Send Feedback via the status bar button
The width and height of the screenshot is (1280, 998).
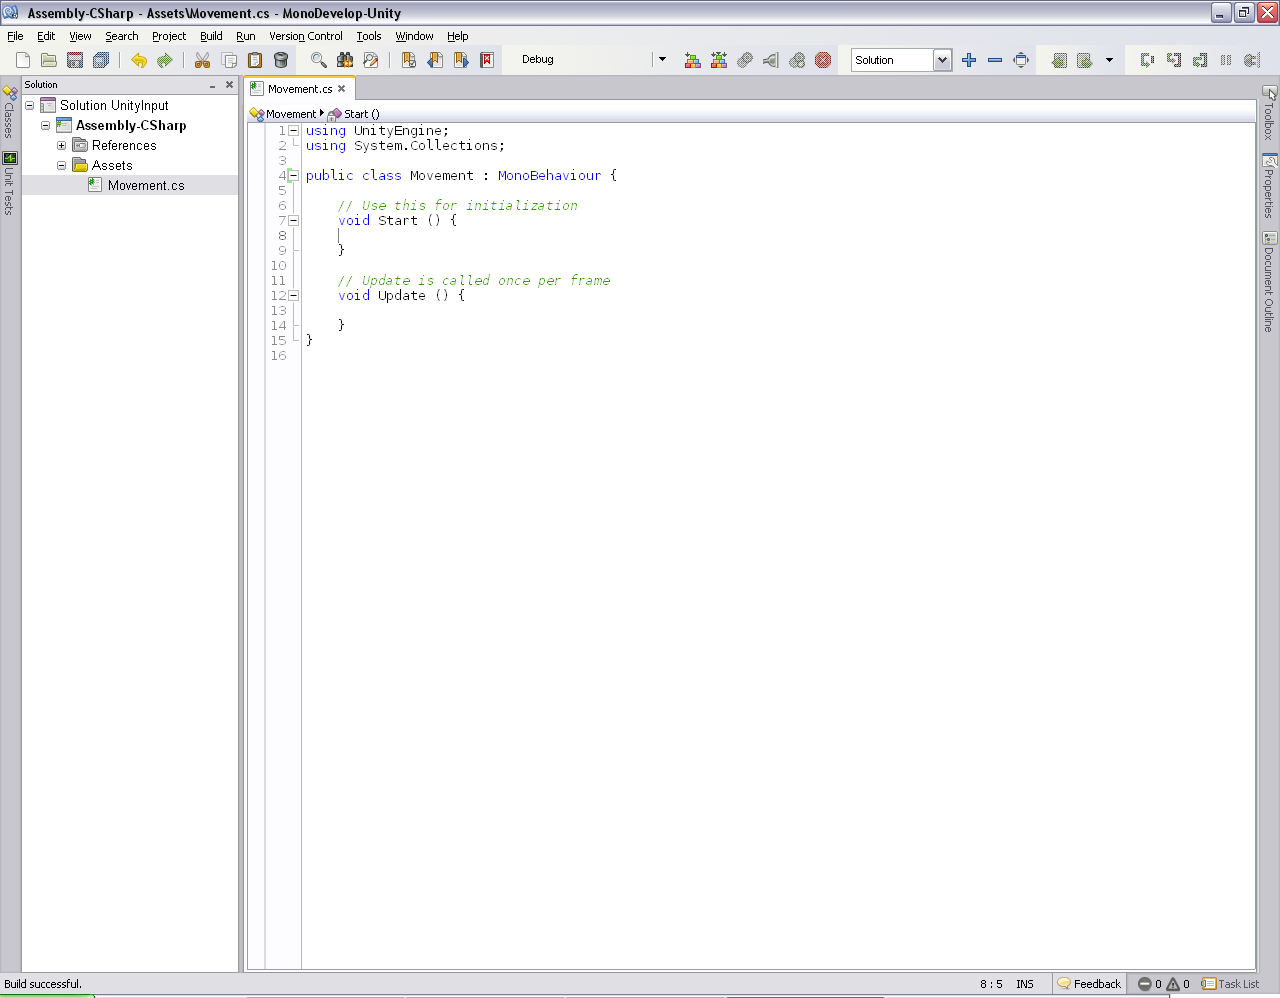pyautogui.click(x=1089, y=983)
